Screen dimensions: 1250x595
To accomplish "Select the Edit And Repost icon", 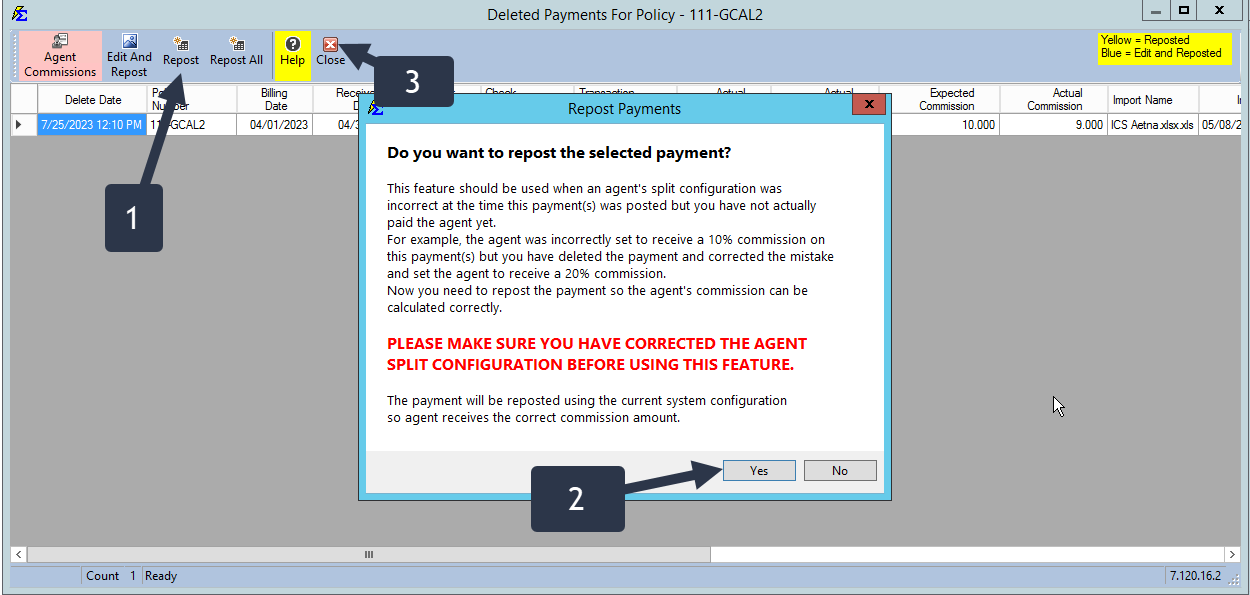I will coord(129,55).
